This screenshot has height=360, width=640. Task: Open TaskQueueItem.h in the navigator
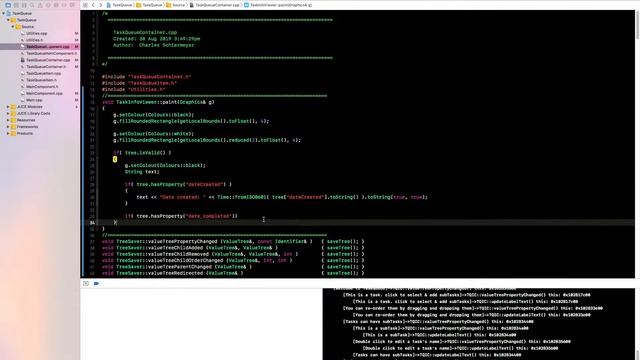pyautogui.click(x=41, y=80)
